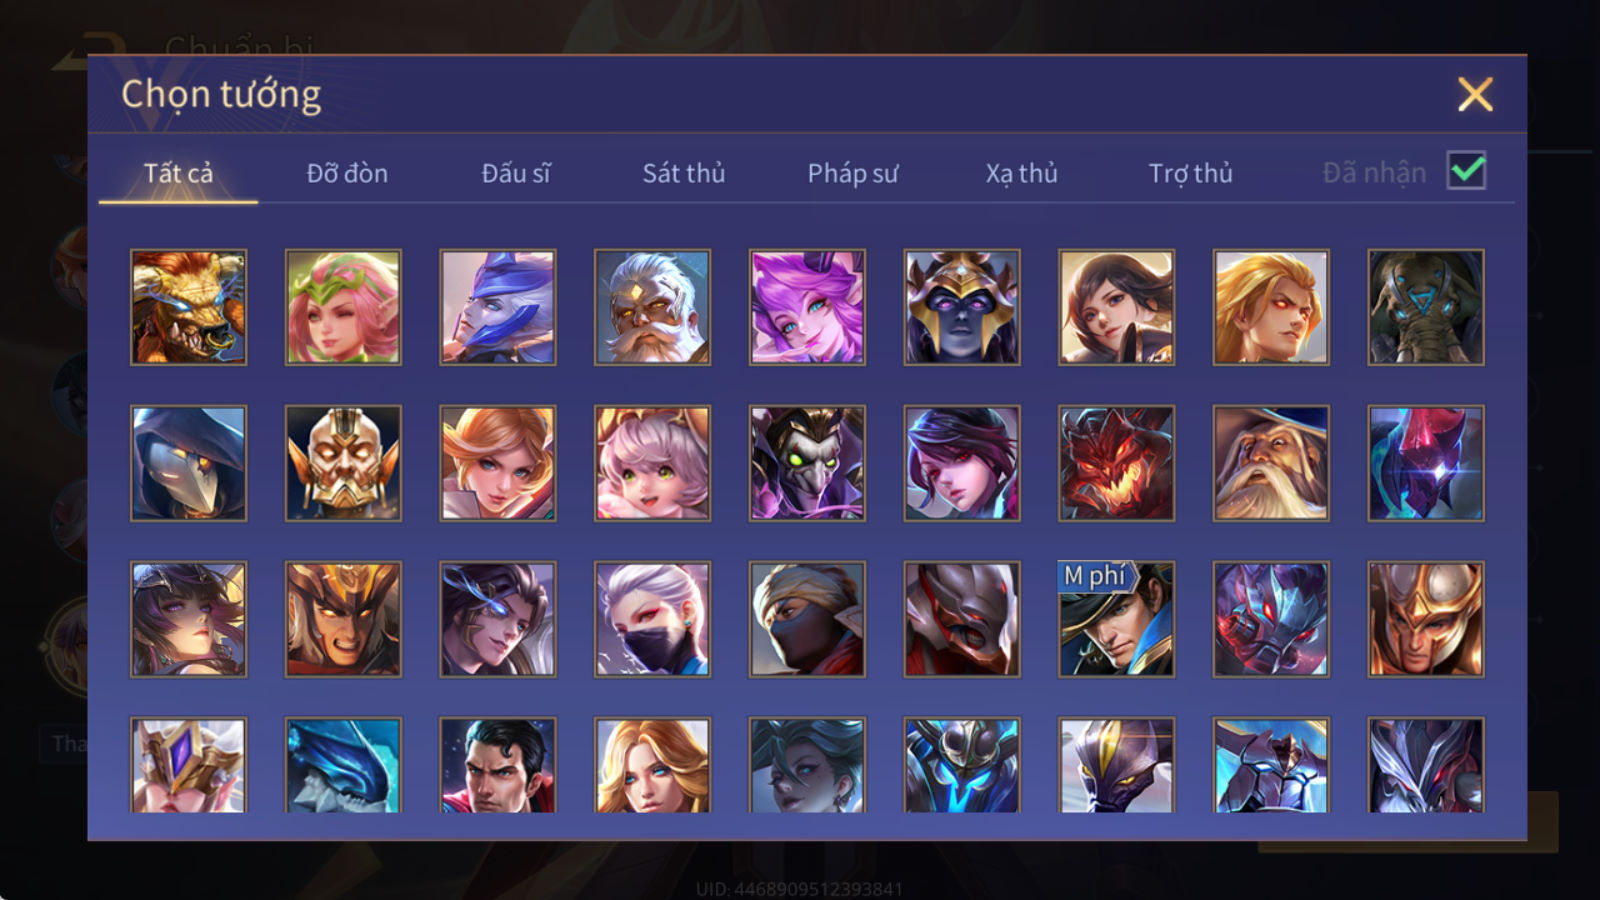Select the orange bull-faced hero portrait

coord(188,307)
